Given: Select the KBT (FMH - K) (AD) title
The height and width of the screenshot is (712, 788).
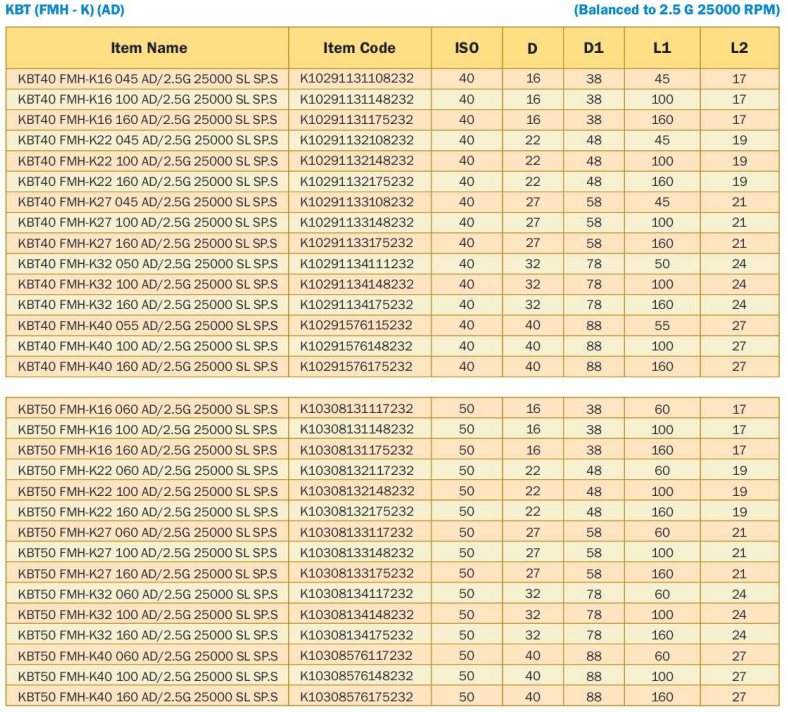Looking at the screenshot, I should pyautogui.click(x=65, y=10).
